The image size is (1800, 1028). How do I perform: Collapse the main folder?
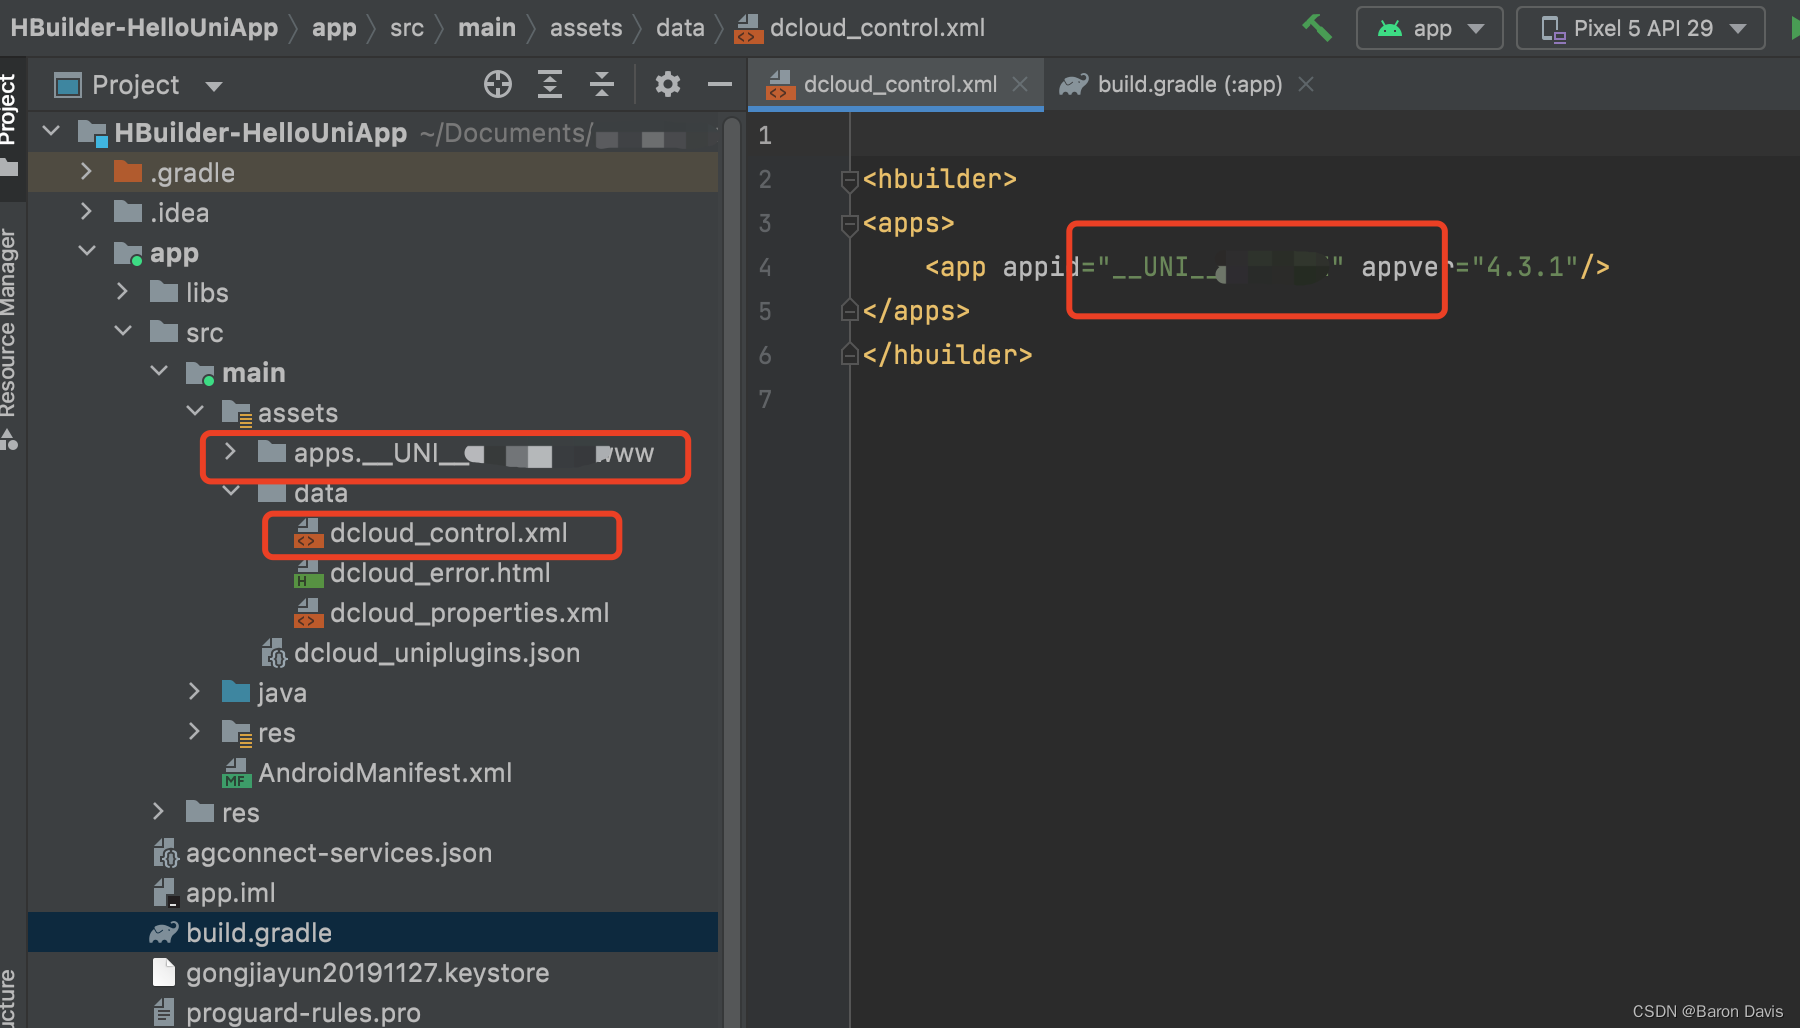coord(159,372)
